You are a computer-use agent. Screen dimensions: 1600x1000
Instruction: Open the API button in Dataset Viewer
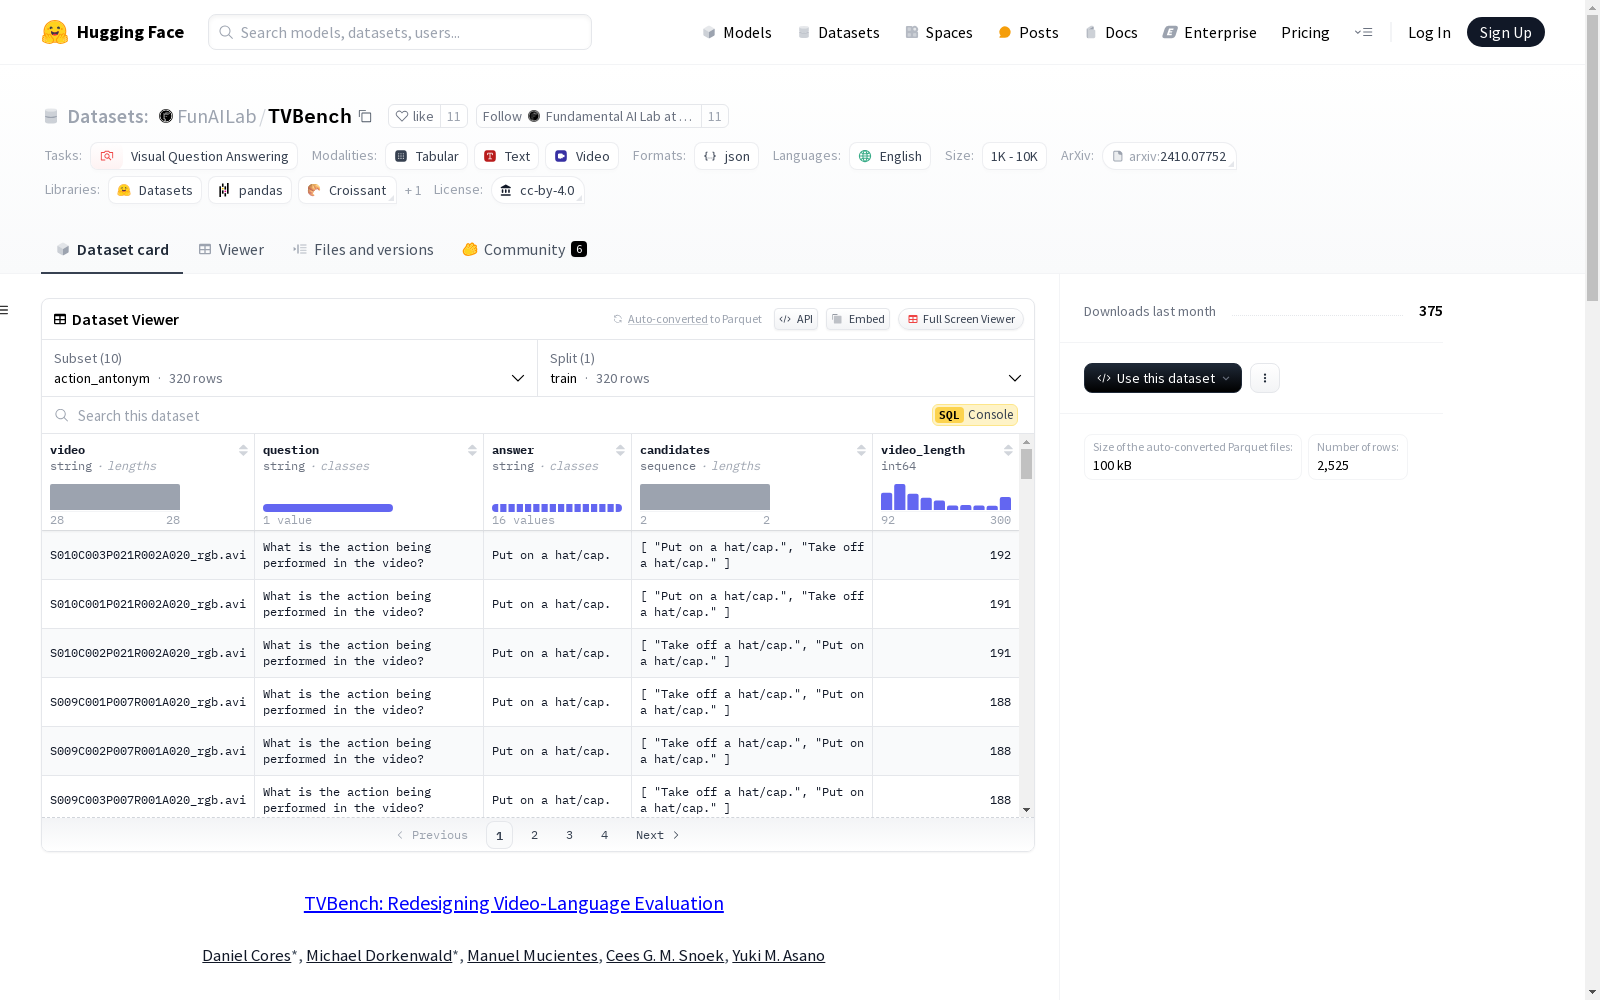point(796,320)
